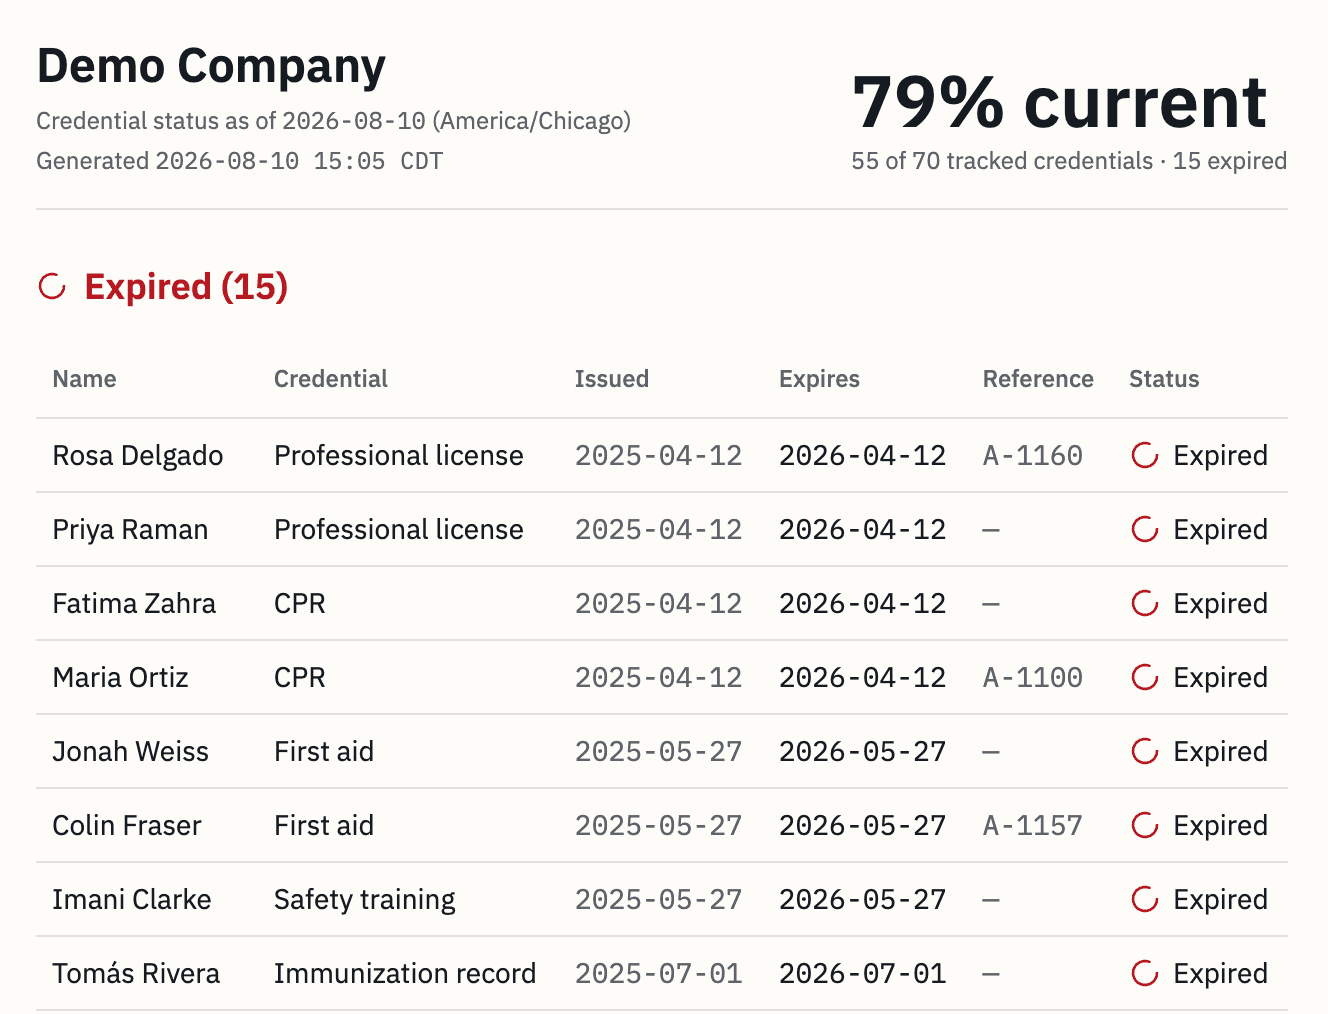Click the status icon for Colin Fraser

pos(1145,826)
